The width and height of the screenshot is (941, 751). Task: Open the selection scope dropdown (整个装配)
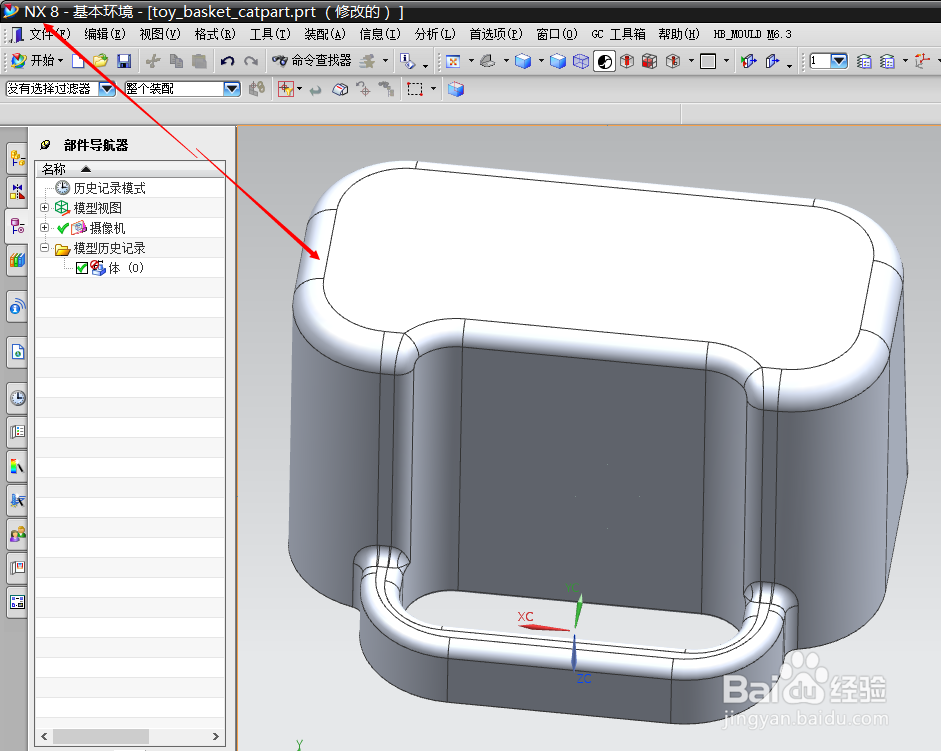click(x=232, y=89)
